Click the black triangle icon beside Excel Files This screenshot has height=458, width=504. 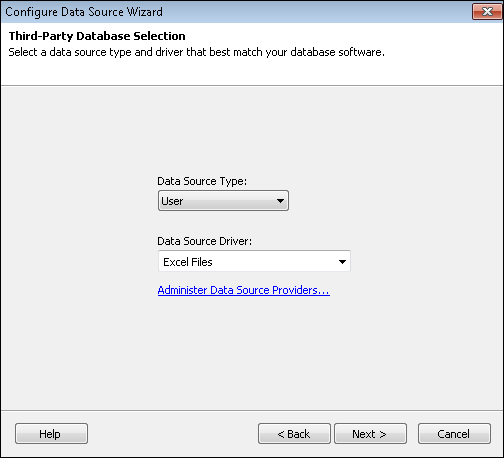click(342, 262)
